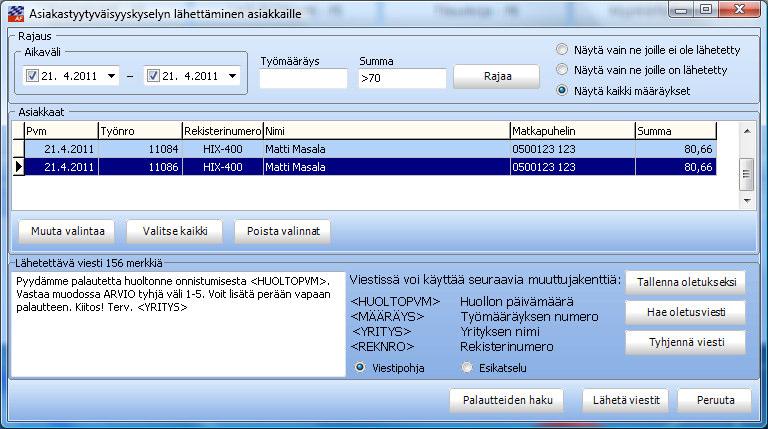
Task: Click the Hae oletusviesti button
Action: [686, 312]
